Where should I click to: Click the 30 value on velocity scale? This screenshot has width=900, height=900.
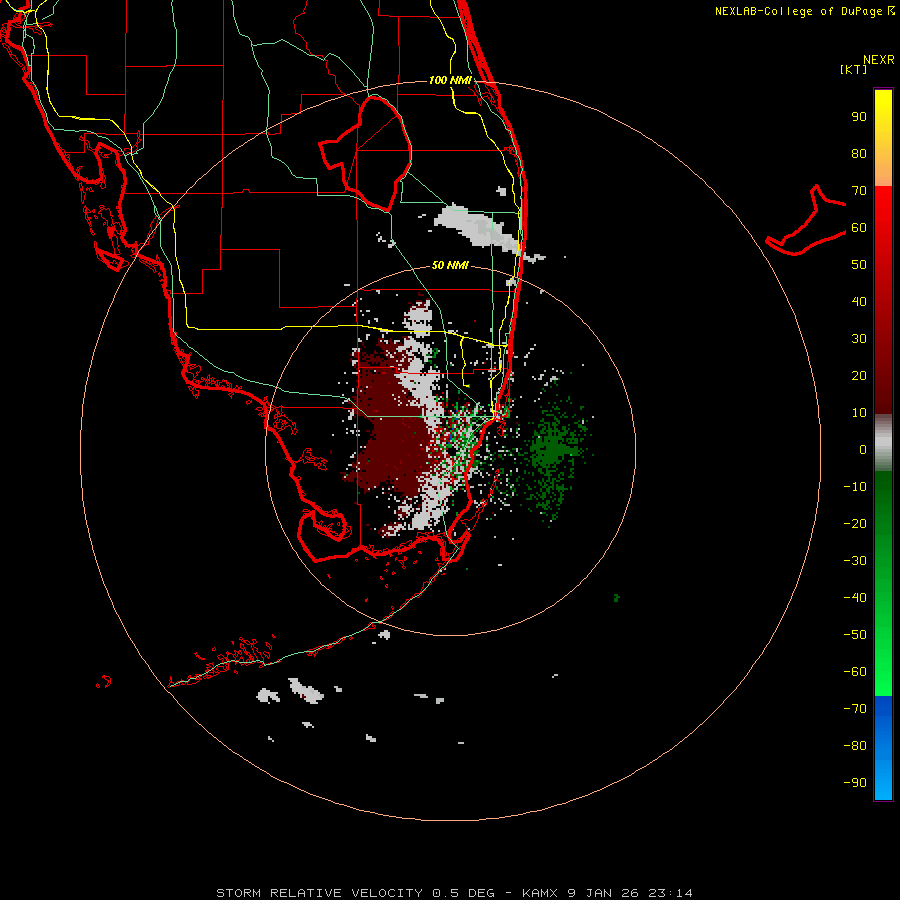(859, 339)
